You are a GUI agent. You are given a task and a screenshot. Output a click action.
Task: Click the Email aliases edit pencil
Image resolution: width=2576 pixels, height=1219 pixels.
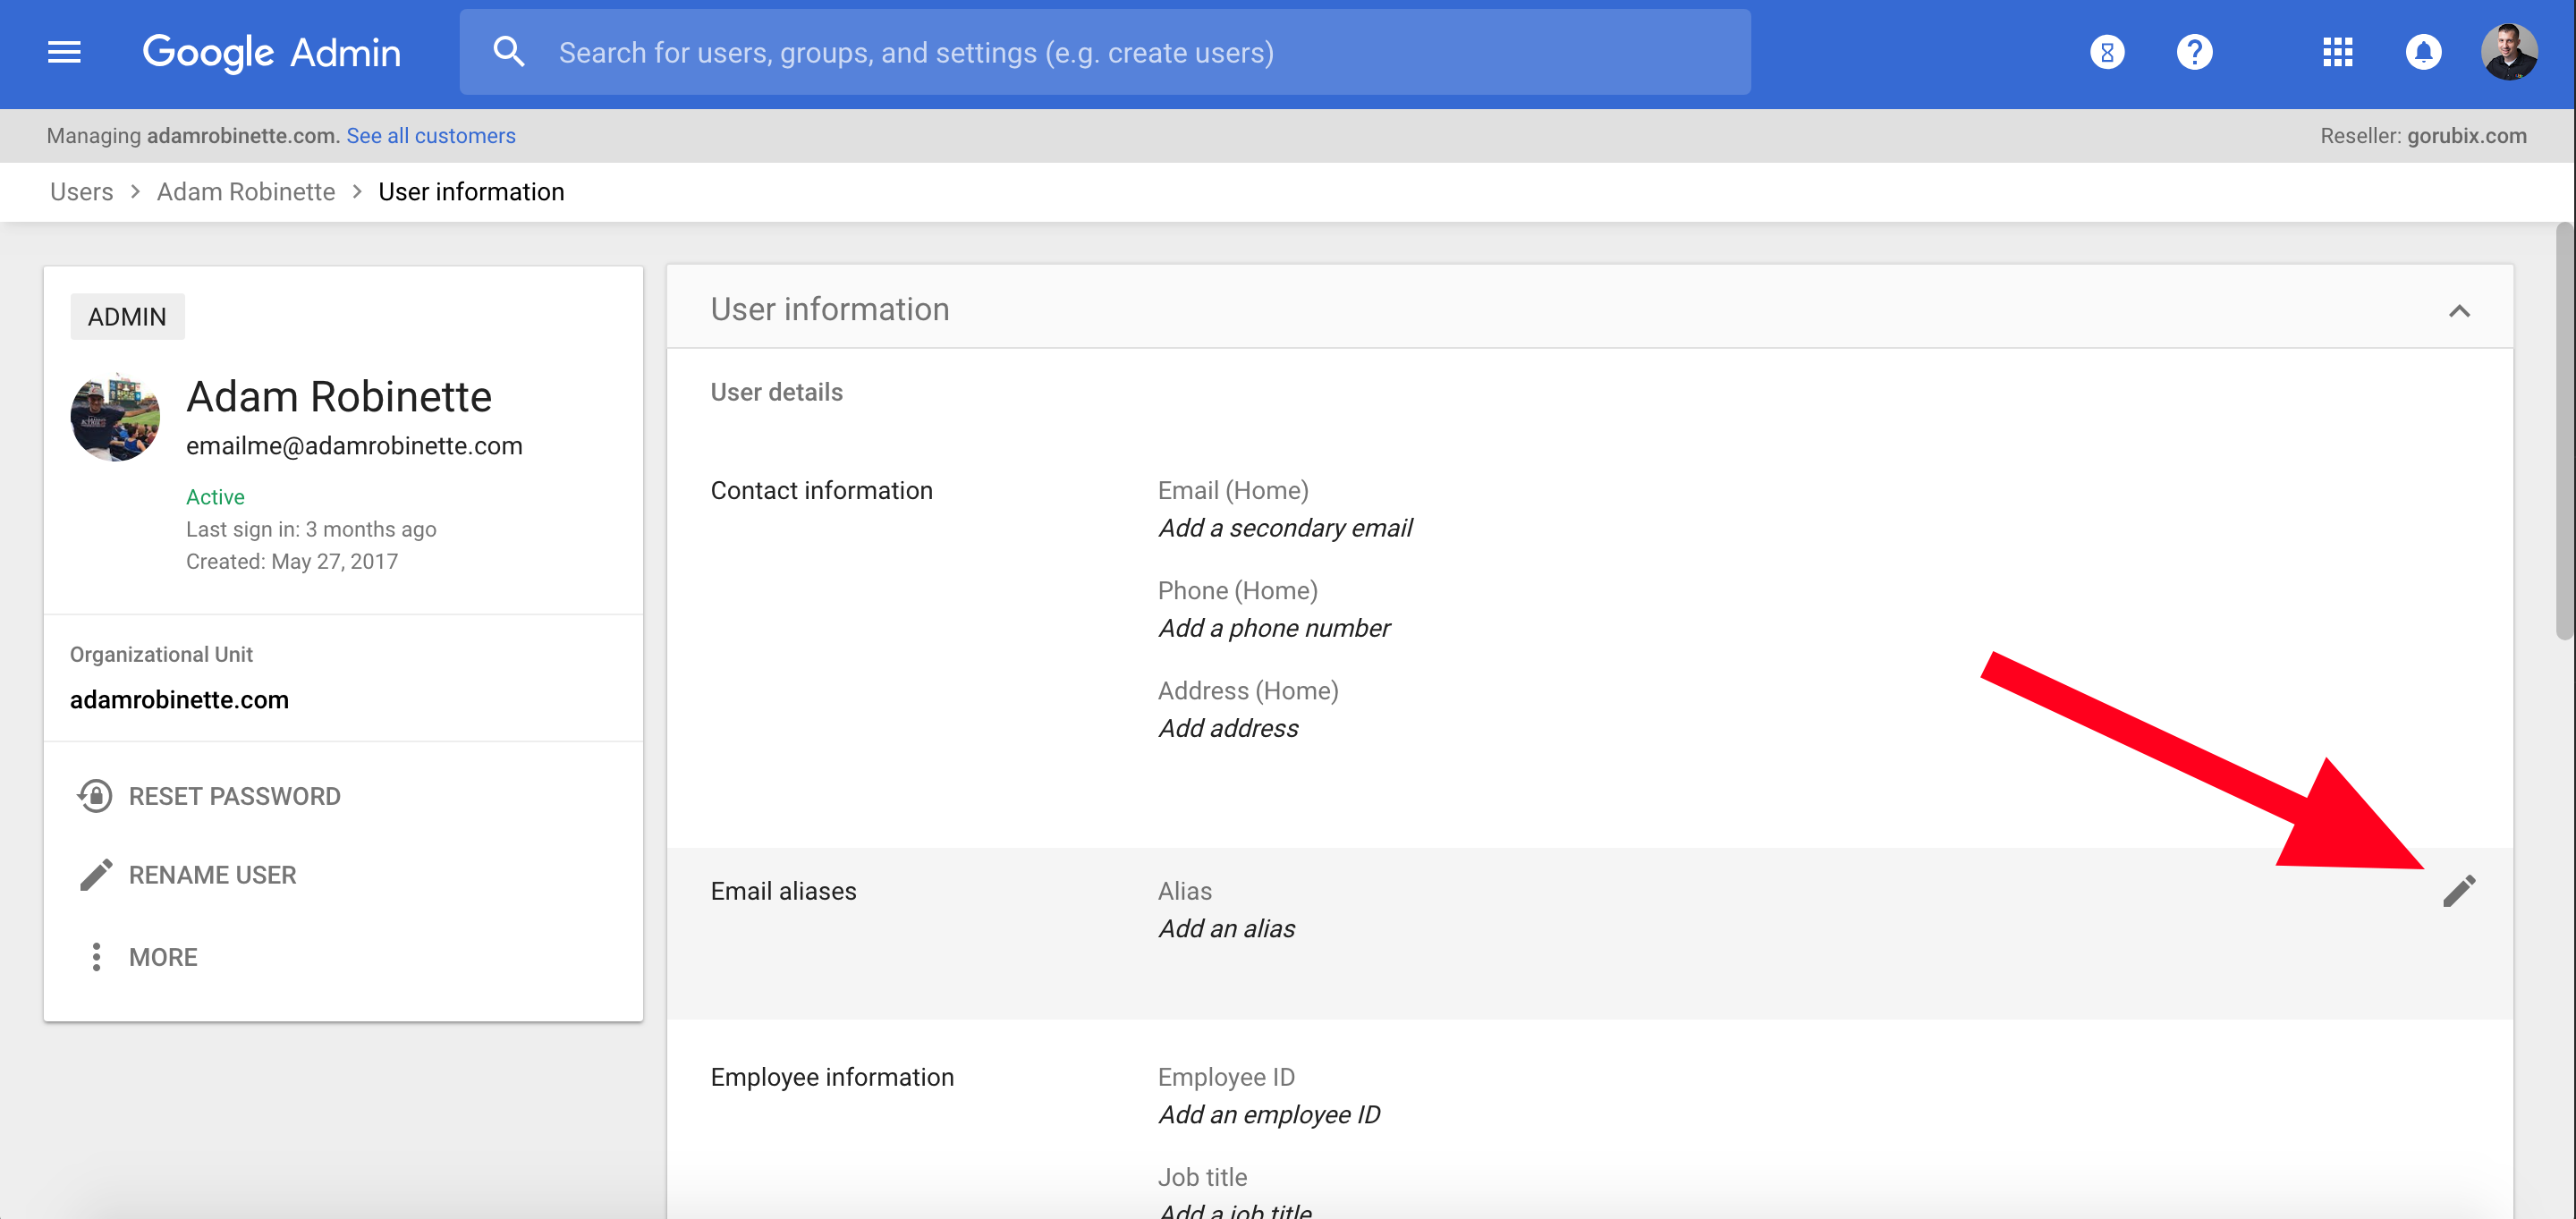point(2459,890)
